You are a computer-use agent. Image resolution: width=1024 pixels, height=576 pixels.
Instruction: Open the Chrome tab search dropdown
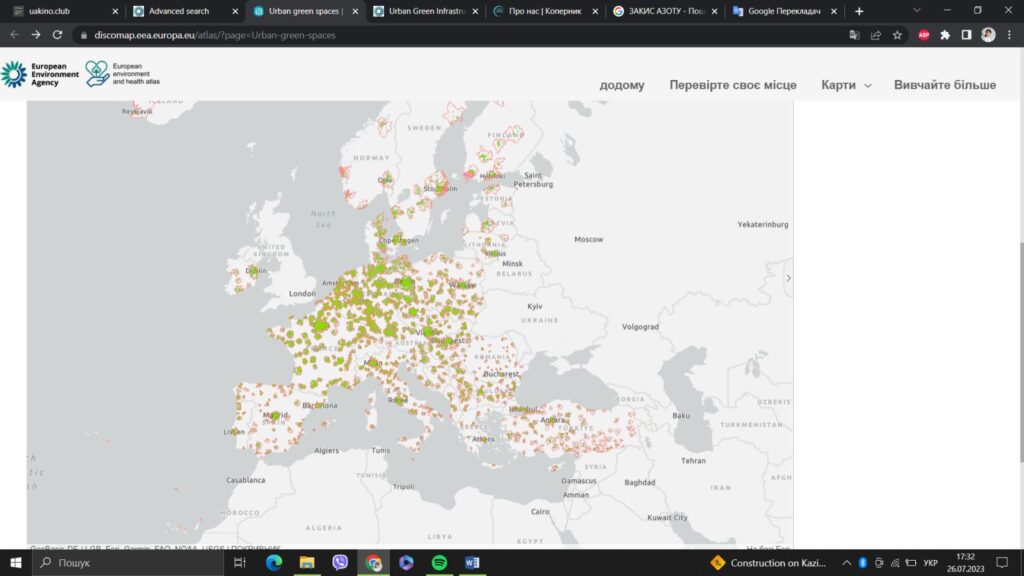(x=917, y=10)
